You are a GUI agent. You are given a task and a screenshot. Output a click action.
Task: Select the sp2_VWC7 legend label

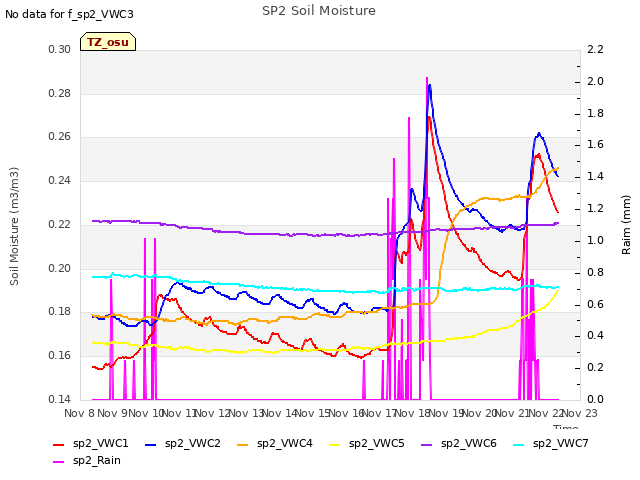coord(560,444)
